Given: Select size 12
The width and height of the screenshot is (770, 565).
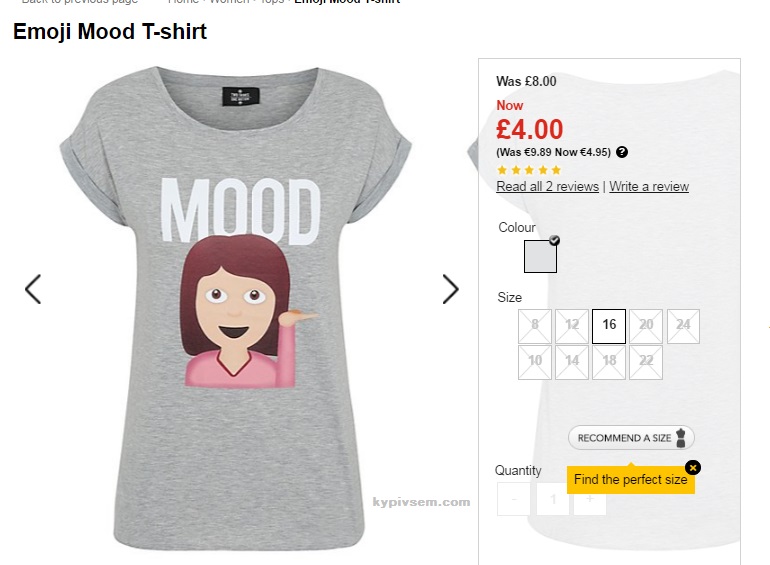Looking at the screenshot, I should pyautogui.click(x=572, y=326).
